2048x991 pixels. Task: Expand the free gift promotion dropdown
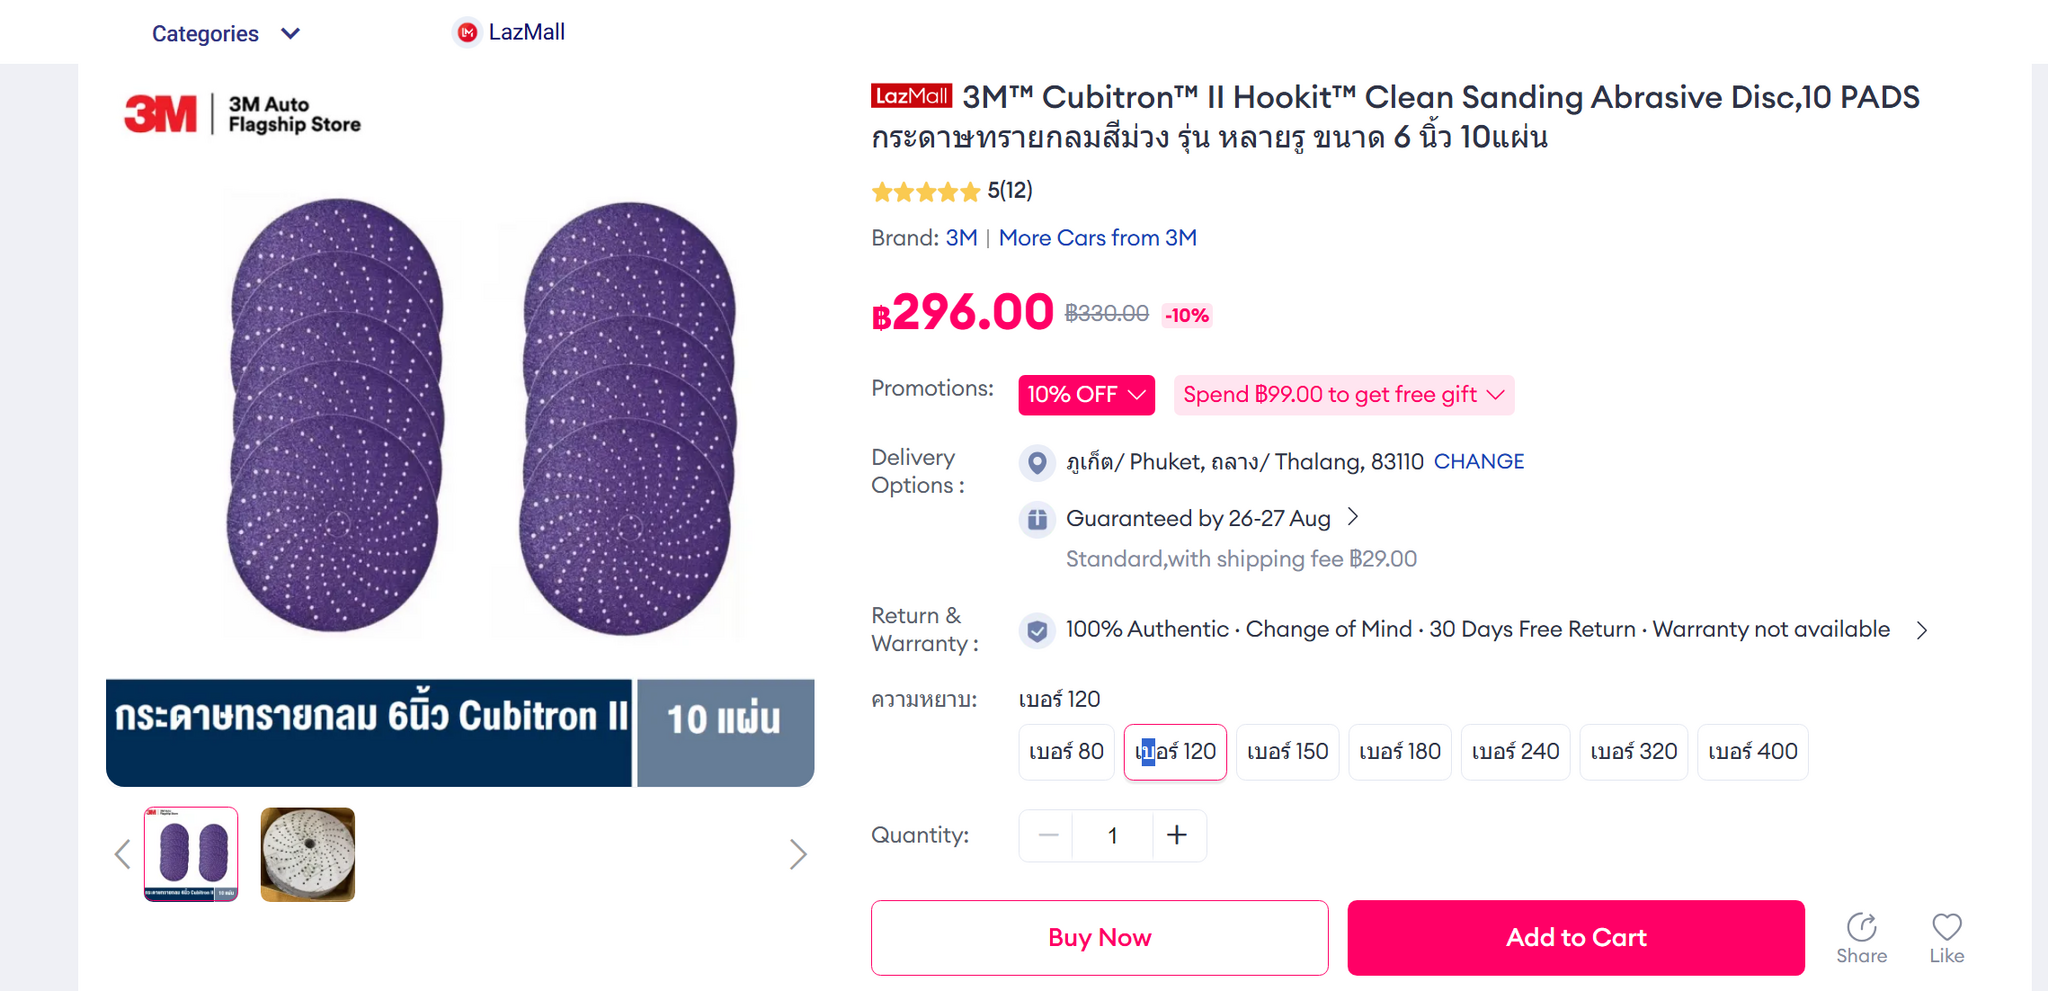(1343, 395)
